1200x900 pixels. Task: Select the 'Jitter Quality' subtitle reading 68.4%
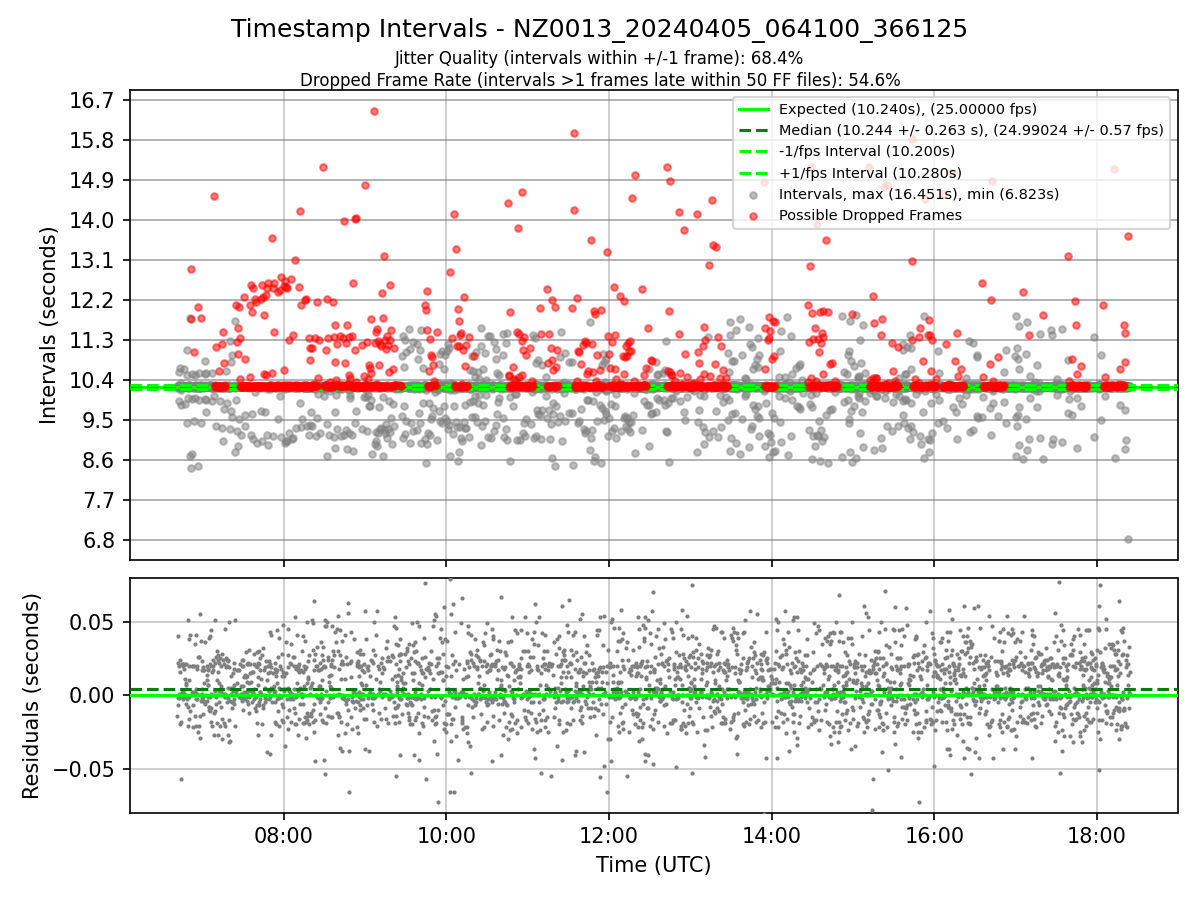pyautogui.click(x=599, y=58)
